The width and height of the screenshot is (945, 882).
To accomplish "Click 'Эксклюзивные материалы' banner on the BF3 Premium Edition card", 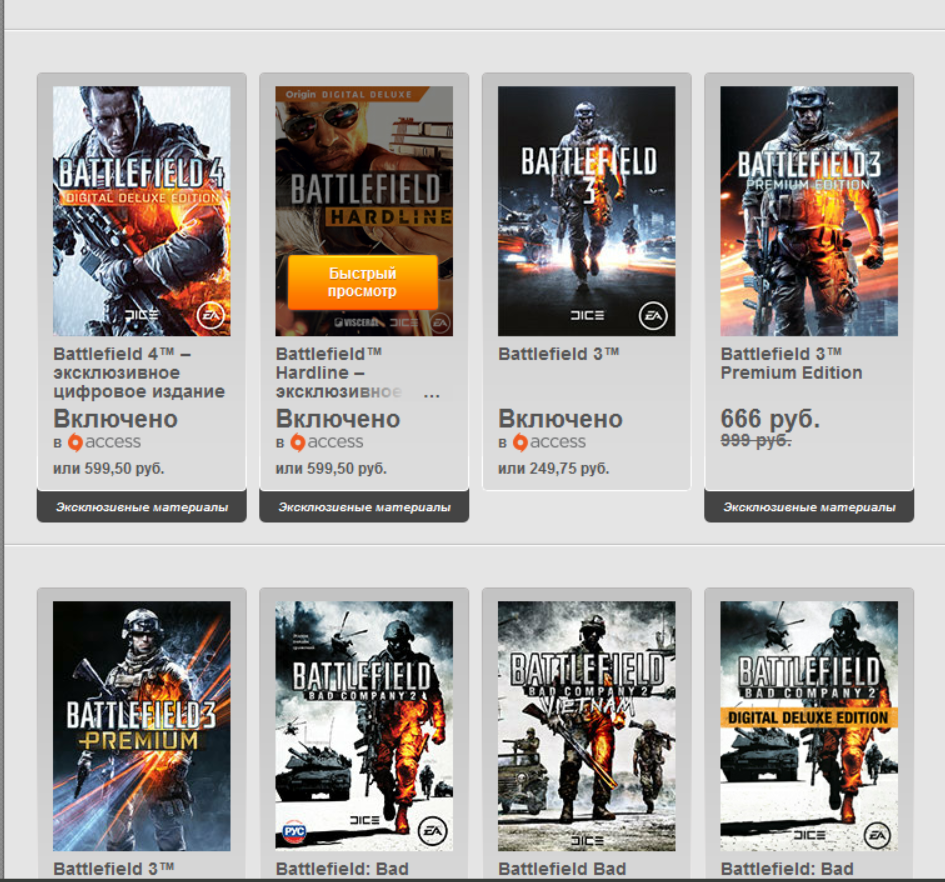I will click(x=809, y=507).
